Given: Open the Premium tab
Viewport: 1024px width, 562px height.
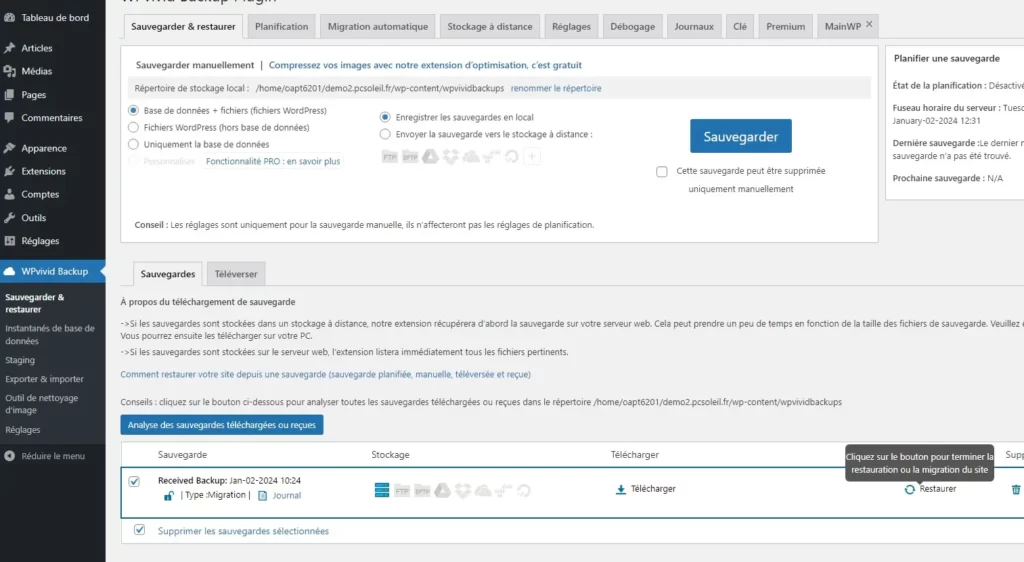Looking at the screenshot, I should pos(785,26).
